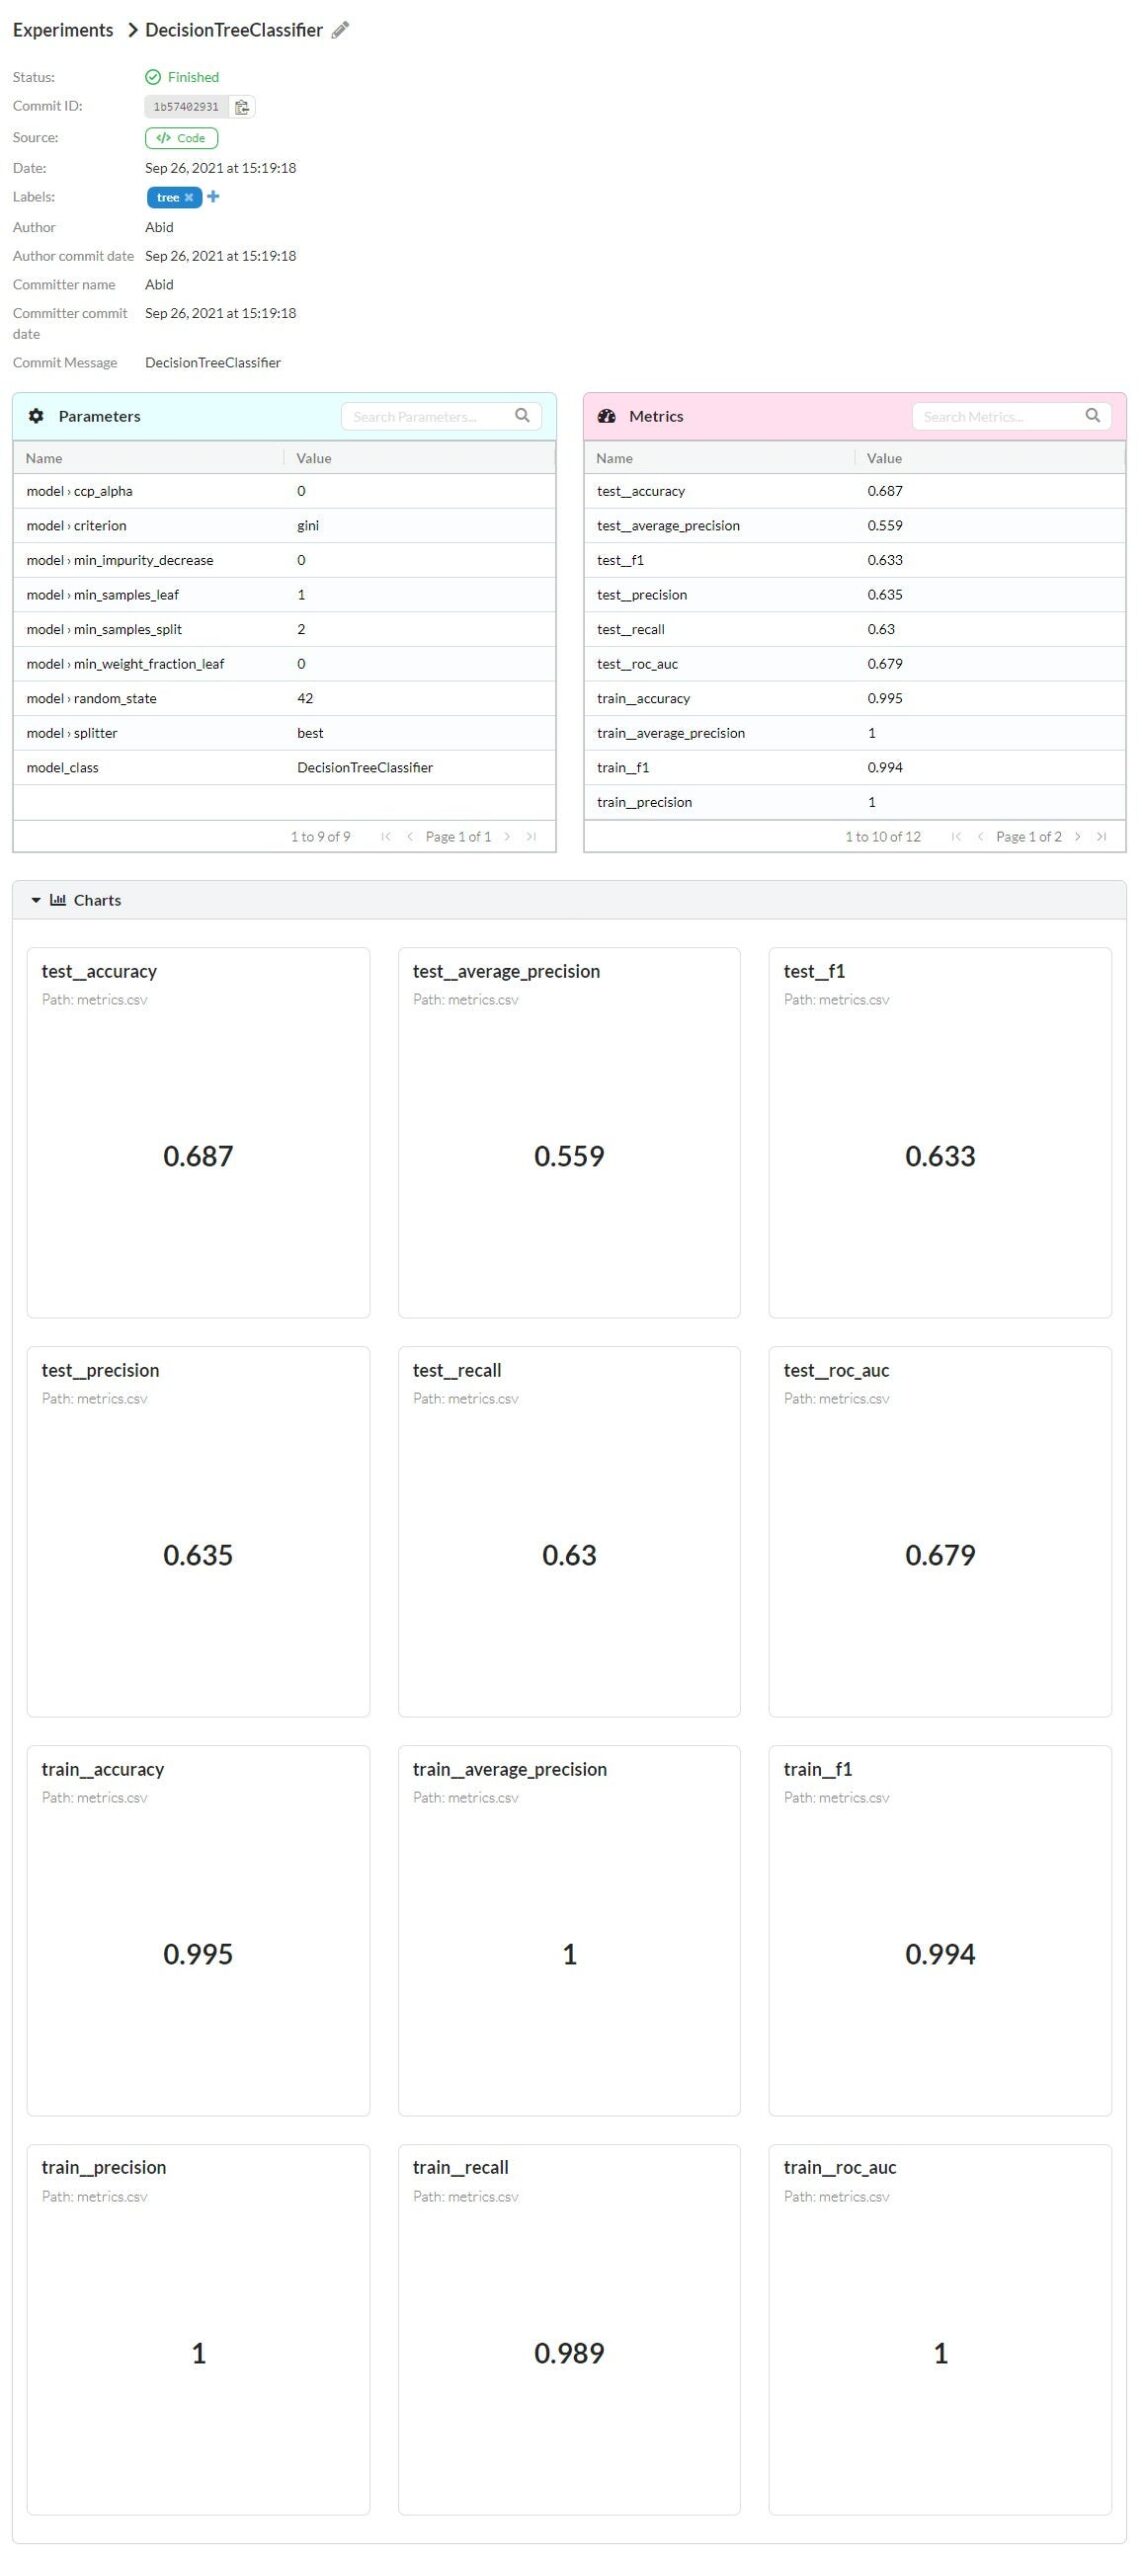The height and width of the screenshot is (2560, 1144).
Task: Navigate to Experiments breadcrumb
Action: point(63,30)
